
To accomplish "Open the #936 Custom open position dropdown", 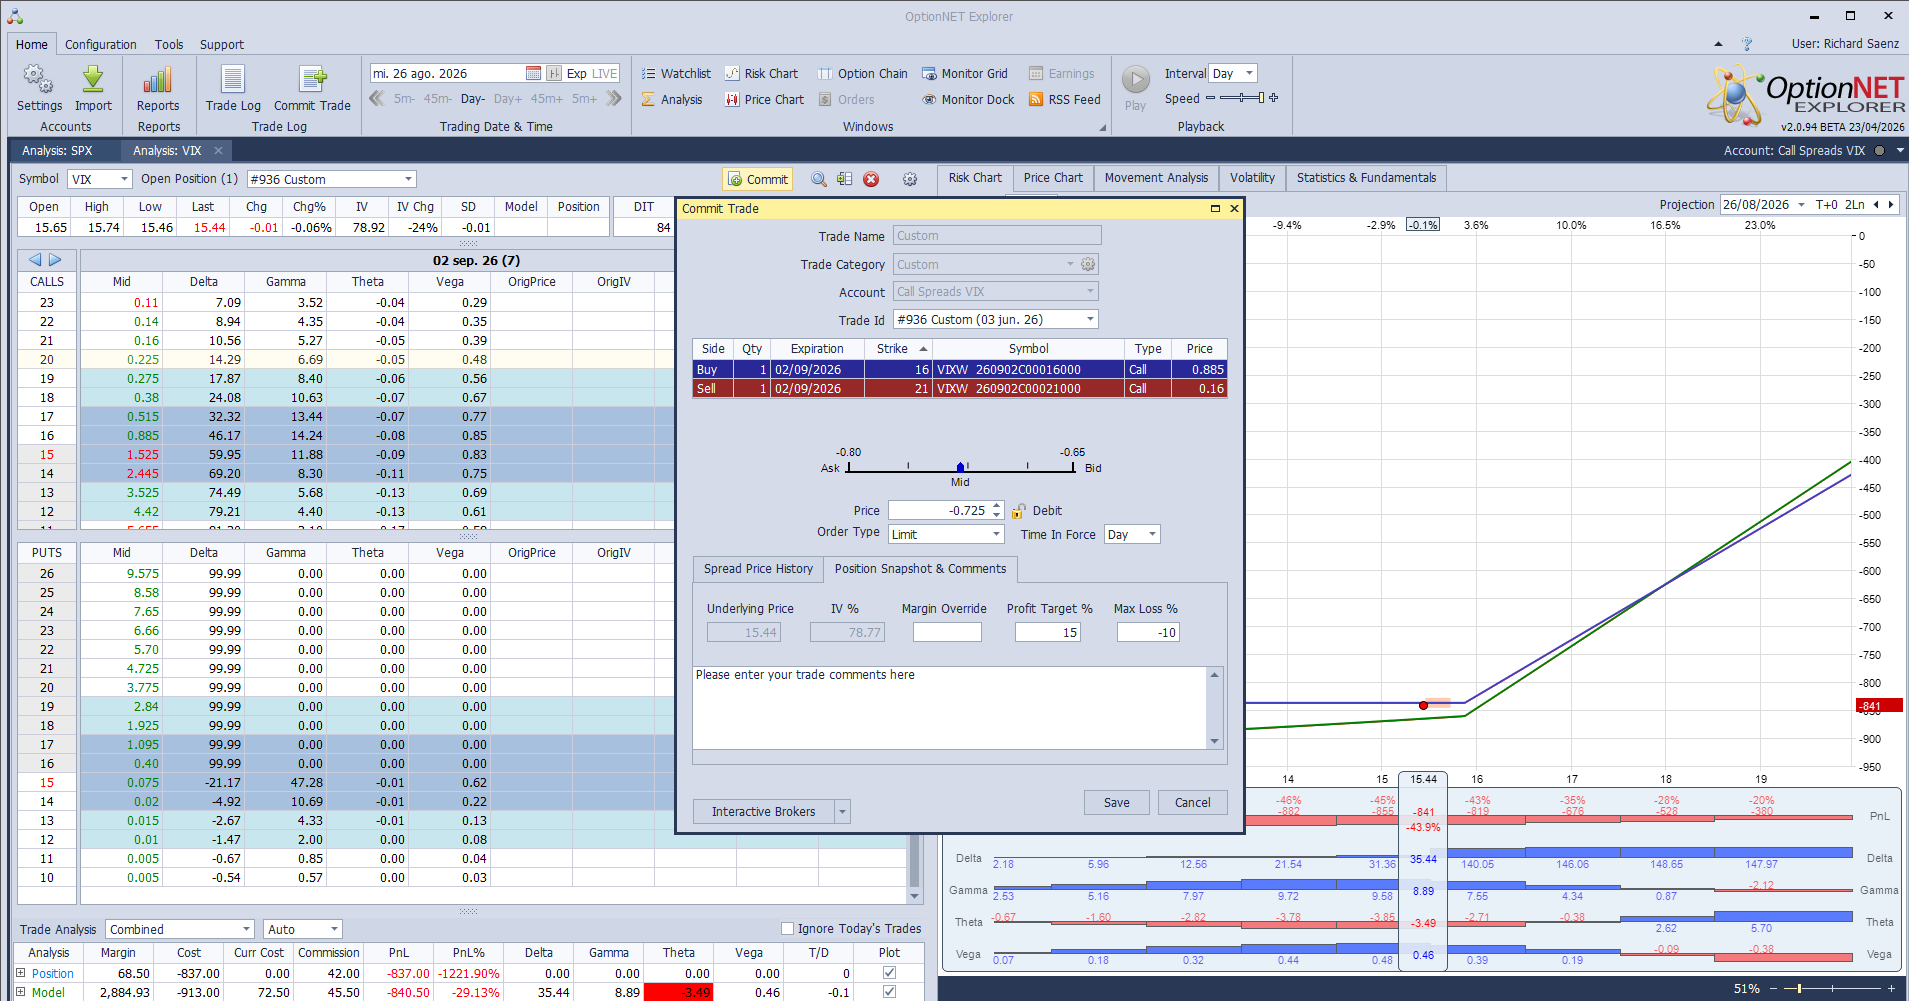I will tap(408, 179).
